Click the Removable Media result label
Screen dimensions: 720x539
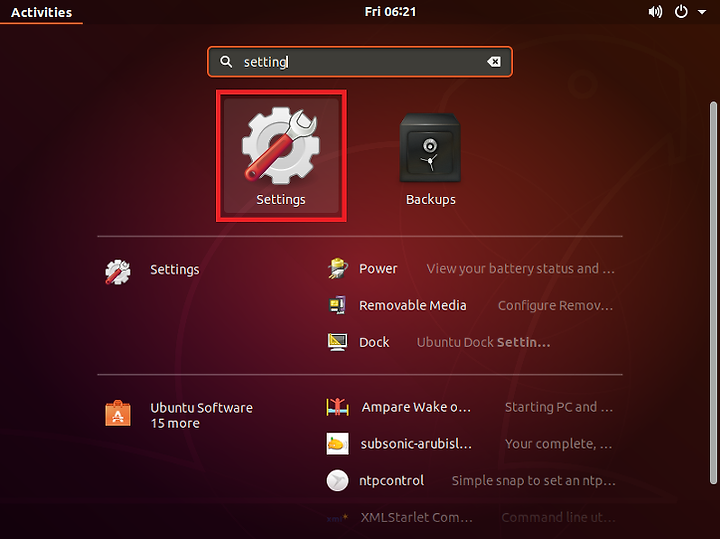(412, 305)
